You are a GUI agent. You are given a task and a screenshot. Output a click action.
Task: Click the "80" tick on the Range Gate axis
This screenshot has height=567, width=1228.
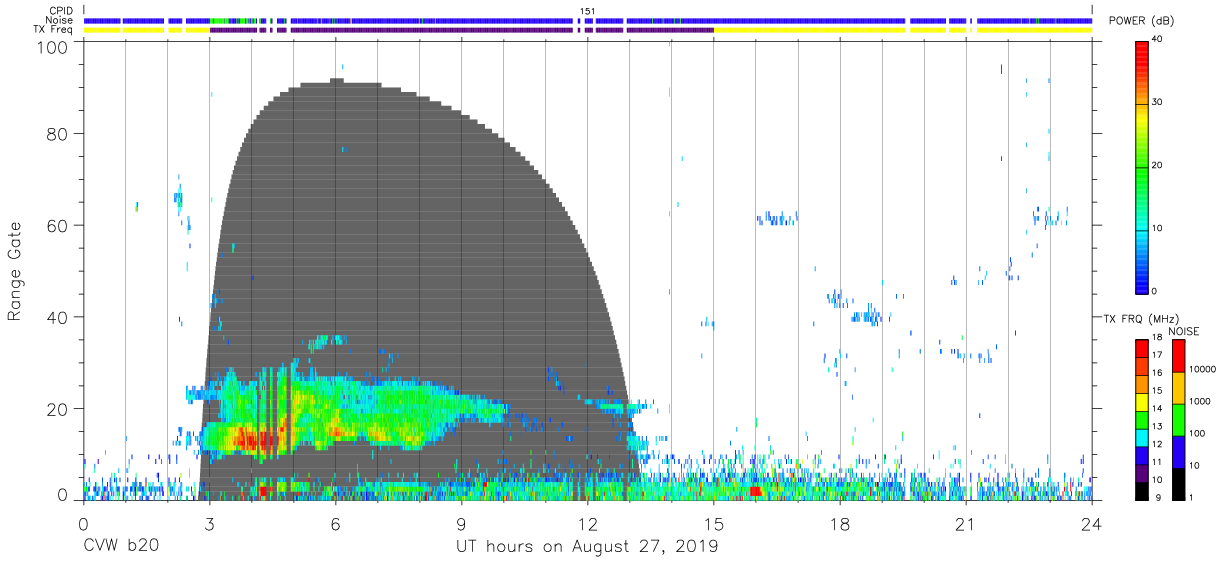[59, 133]
